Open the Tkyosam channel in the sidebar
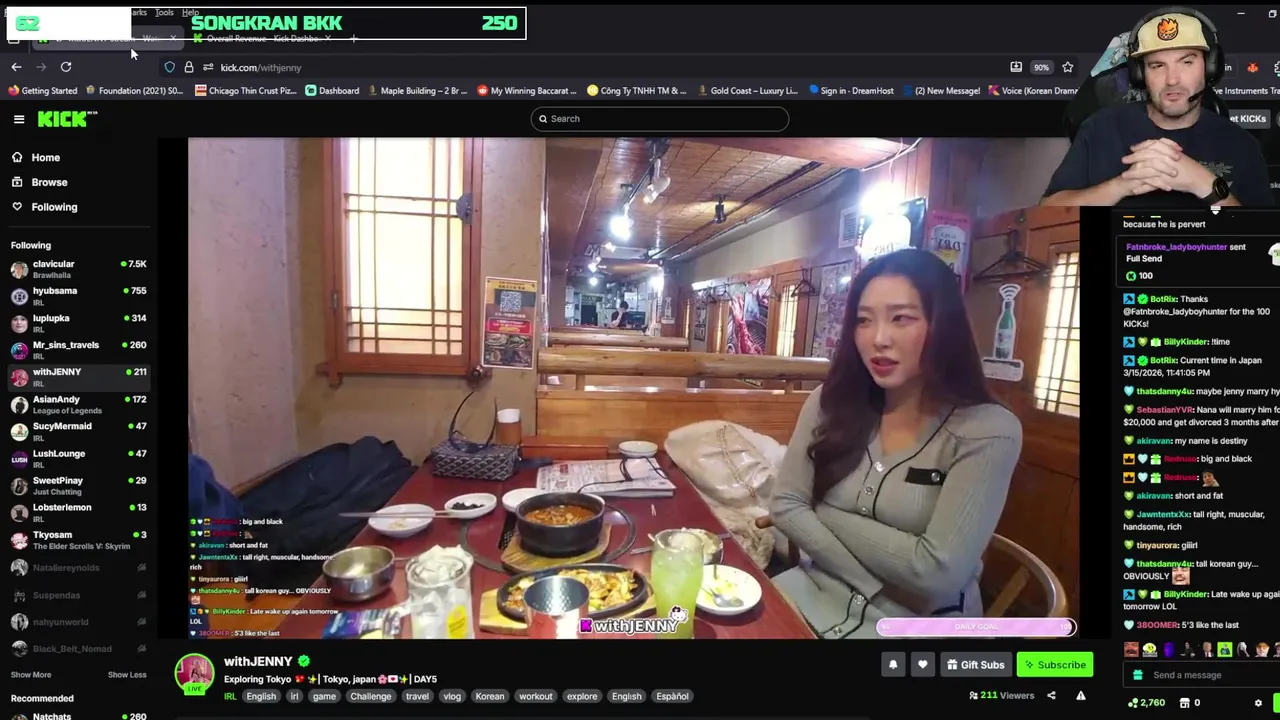The image size is (1280, 720). coord(78,539)
